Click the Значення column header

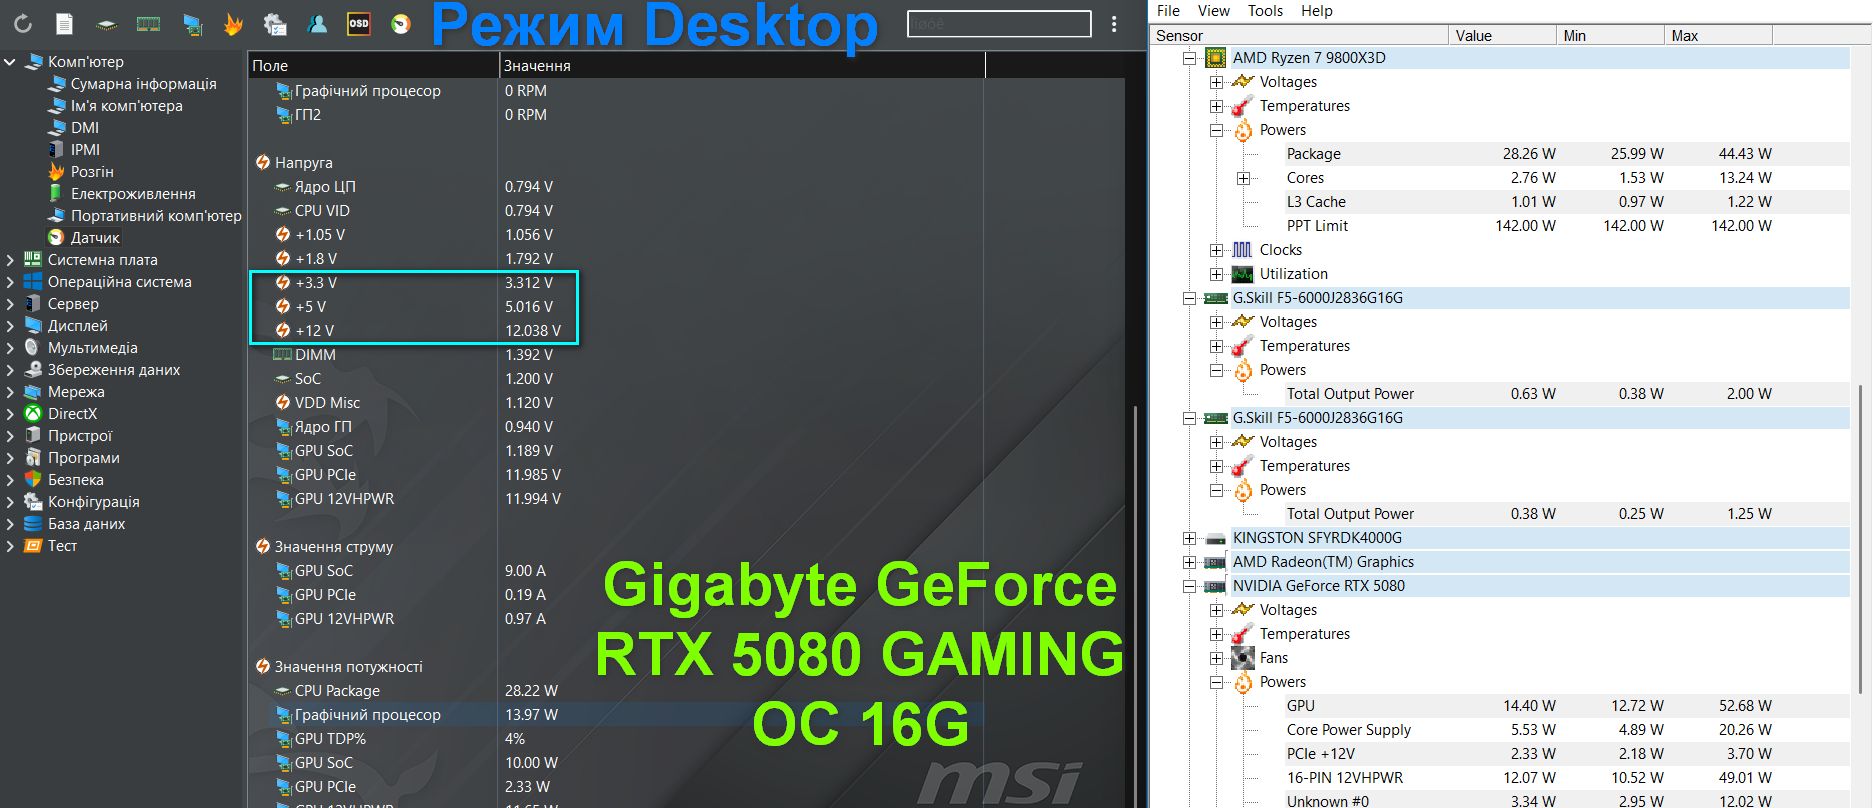click(742, 65)
